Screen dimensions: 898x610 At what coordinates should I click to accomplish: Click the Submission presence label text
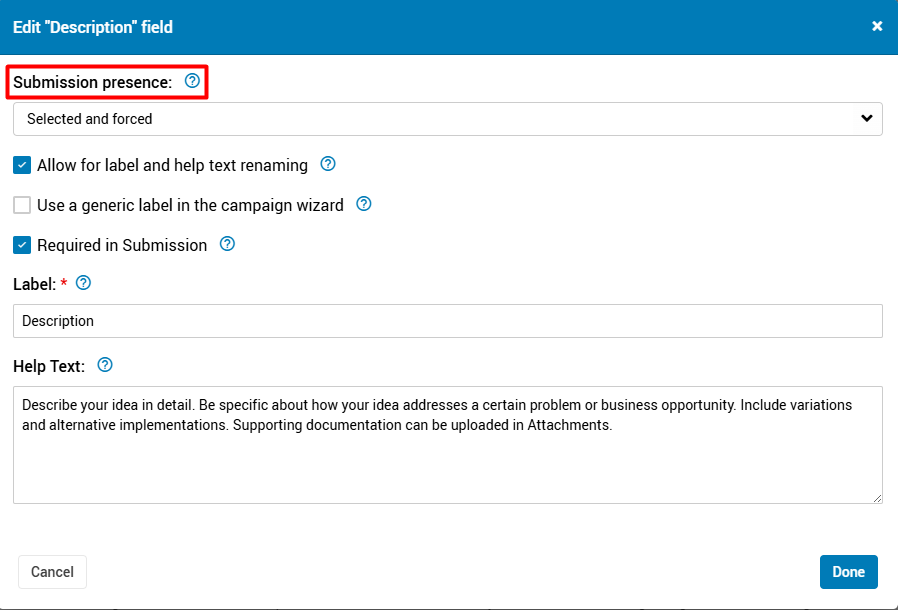coord(93,82)
